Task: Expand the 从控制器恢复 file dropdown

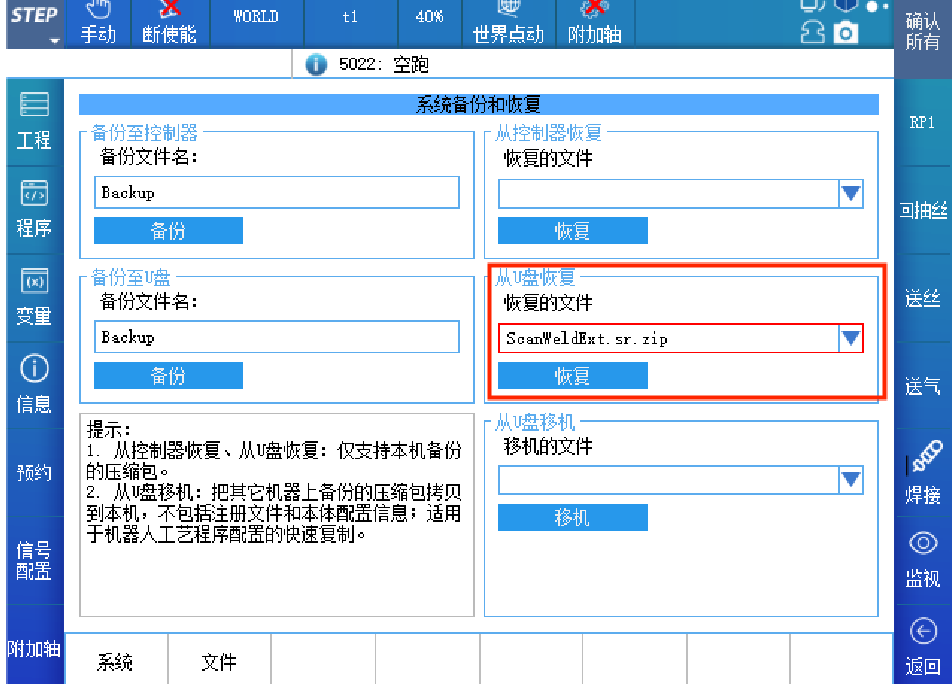Action: click(851, 194)
